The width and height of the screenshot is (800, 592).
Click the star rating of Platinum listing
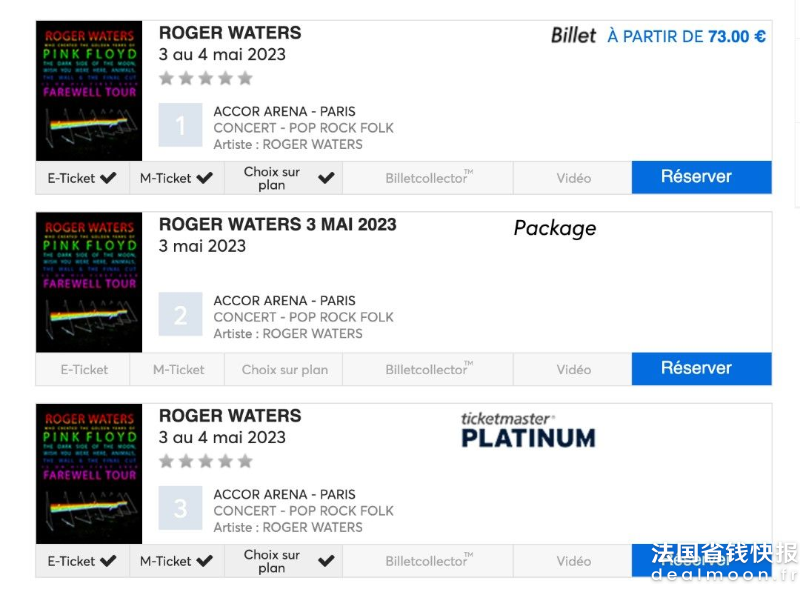point(206,461)
